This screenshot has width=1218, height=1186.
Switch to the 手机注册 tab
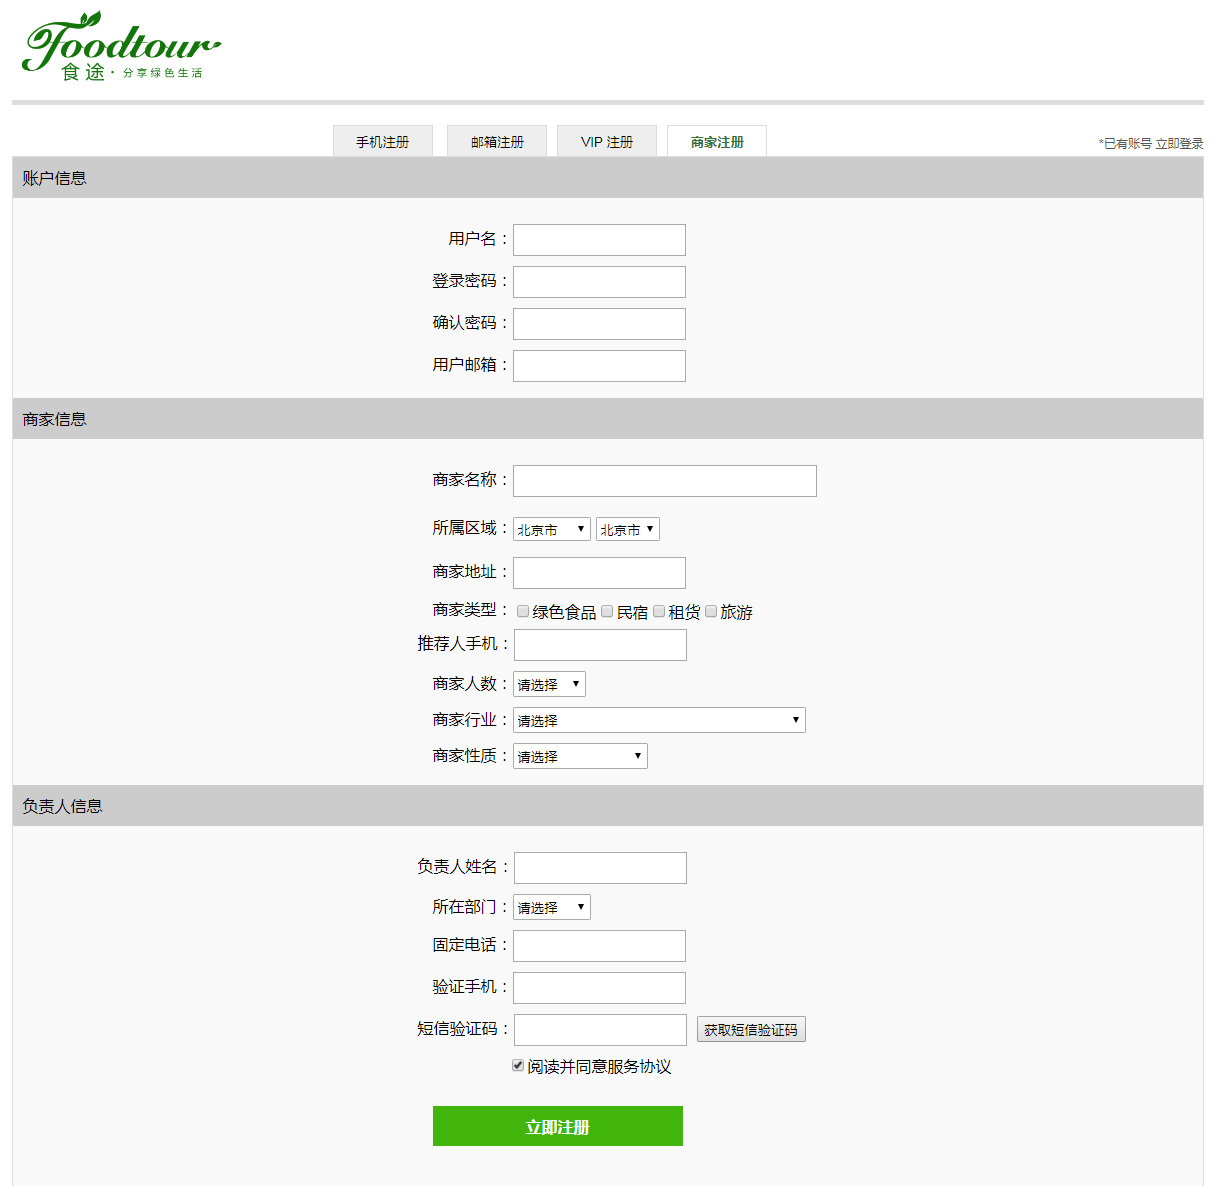pyautogui.click(x=383, y=142)
